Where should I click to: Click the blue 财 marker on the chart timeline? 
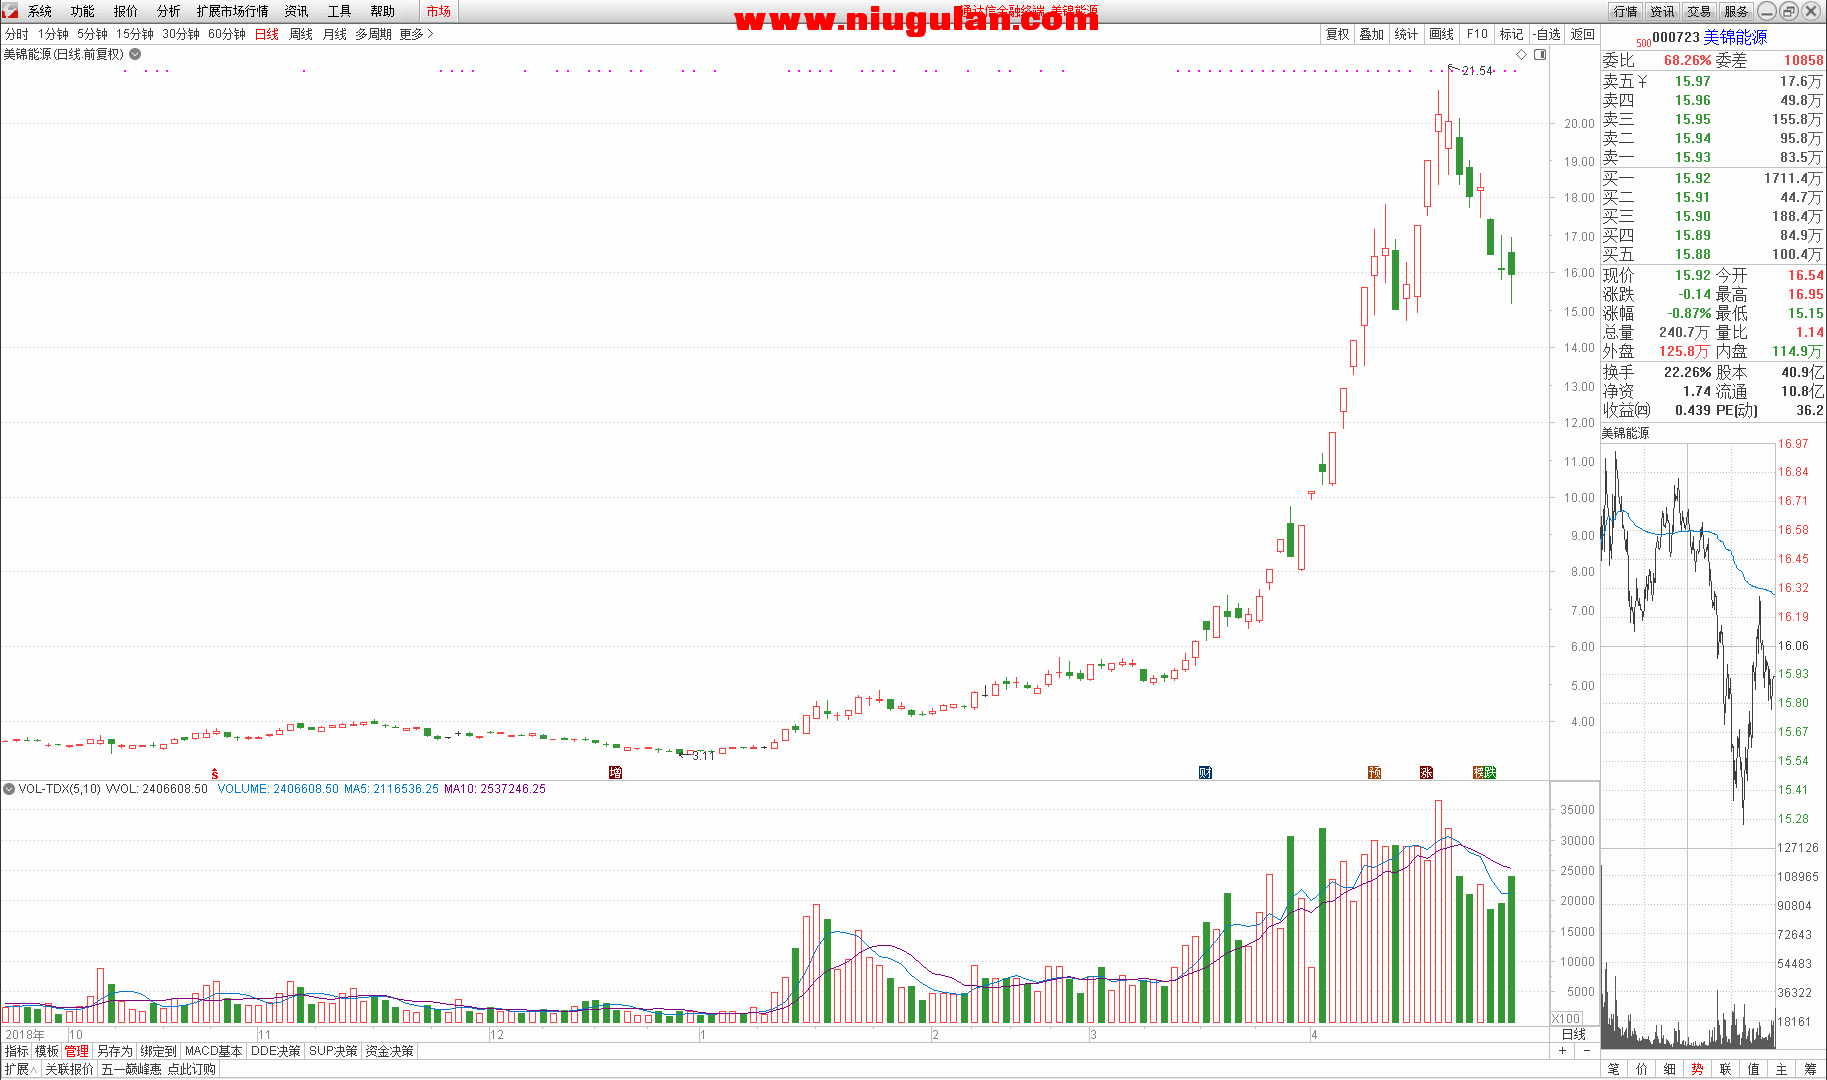(x=1205, y=772)
